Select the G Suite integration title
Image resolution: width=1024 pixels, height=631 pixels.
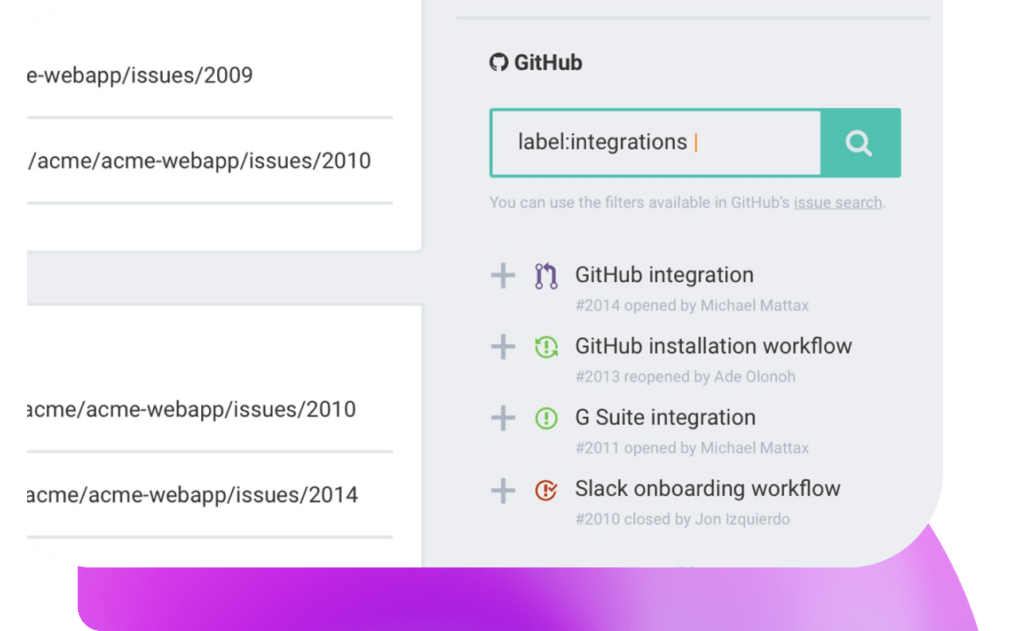point(665,417)
